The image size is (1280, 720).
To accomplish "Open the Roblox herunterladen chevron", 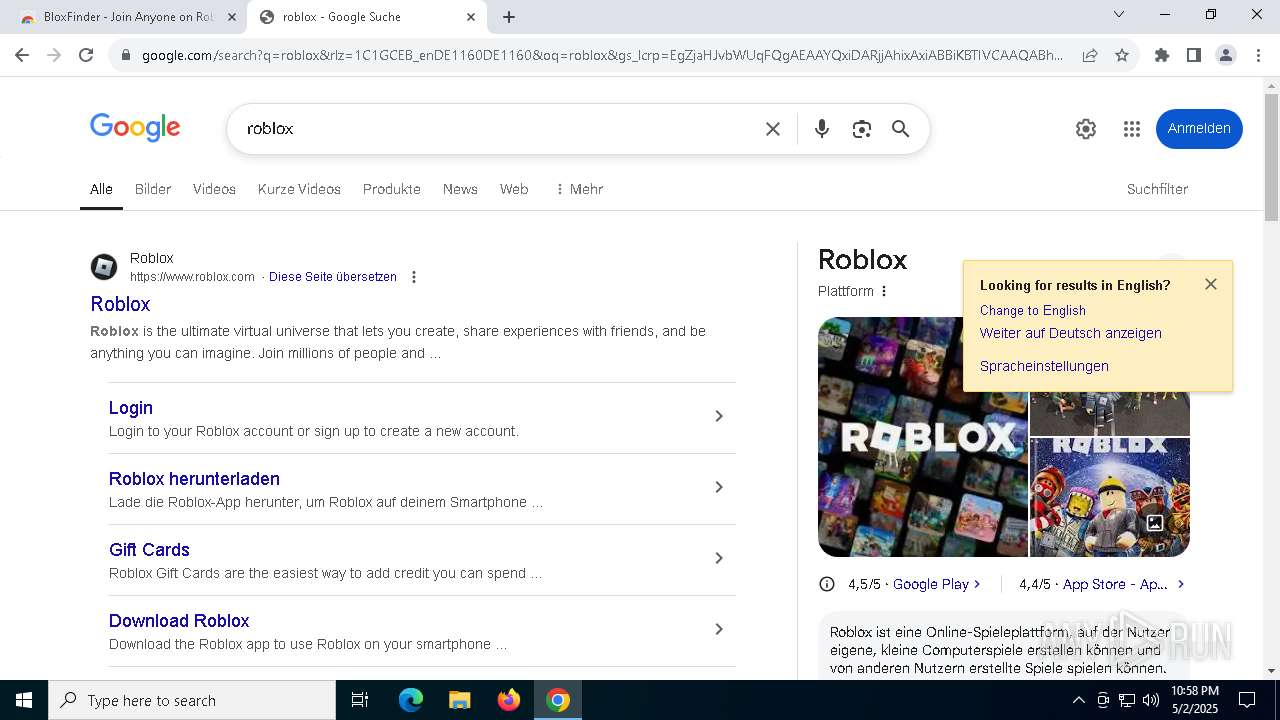I will 718,487.
